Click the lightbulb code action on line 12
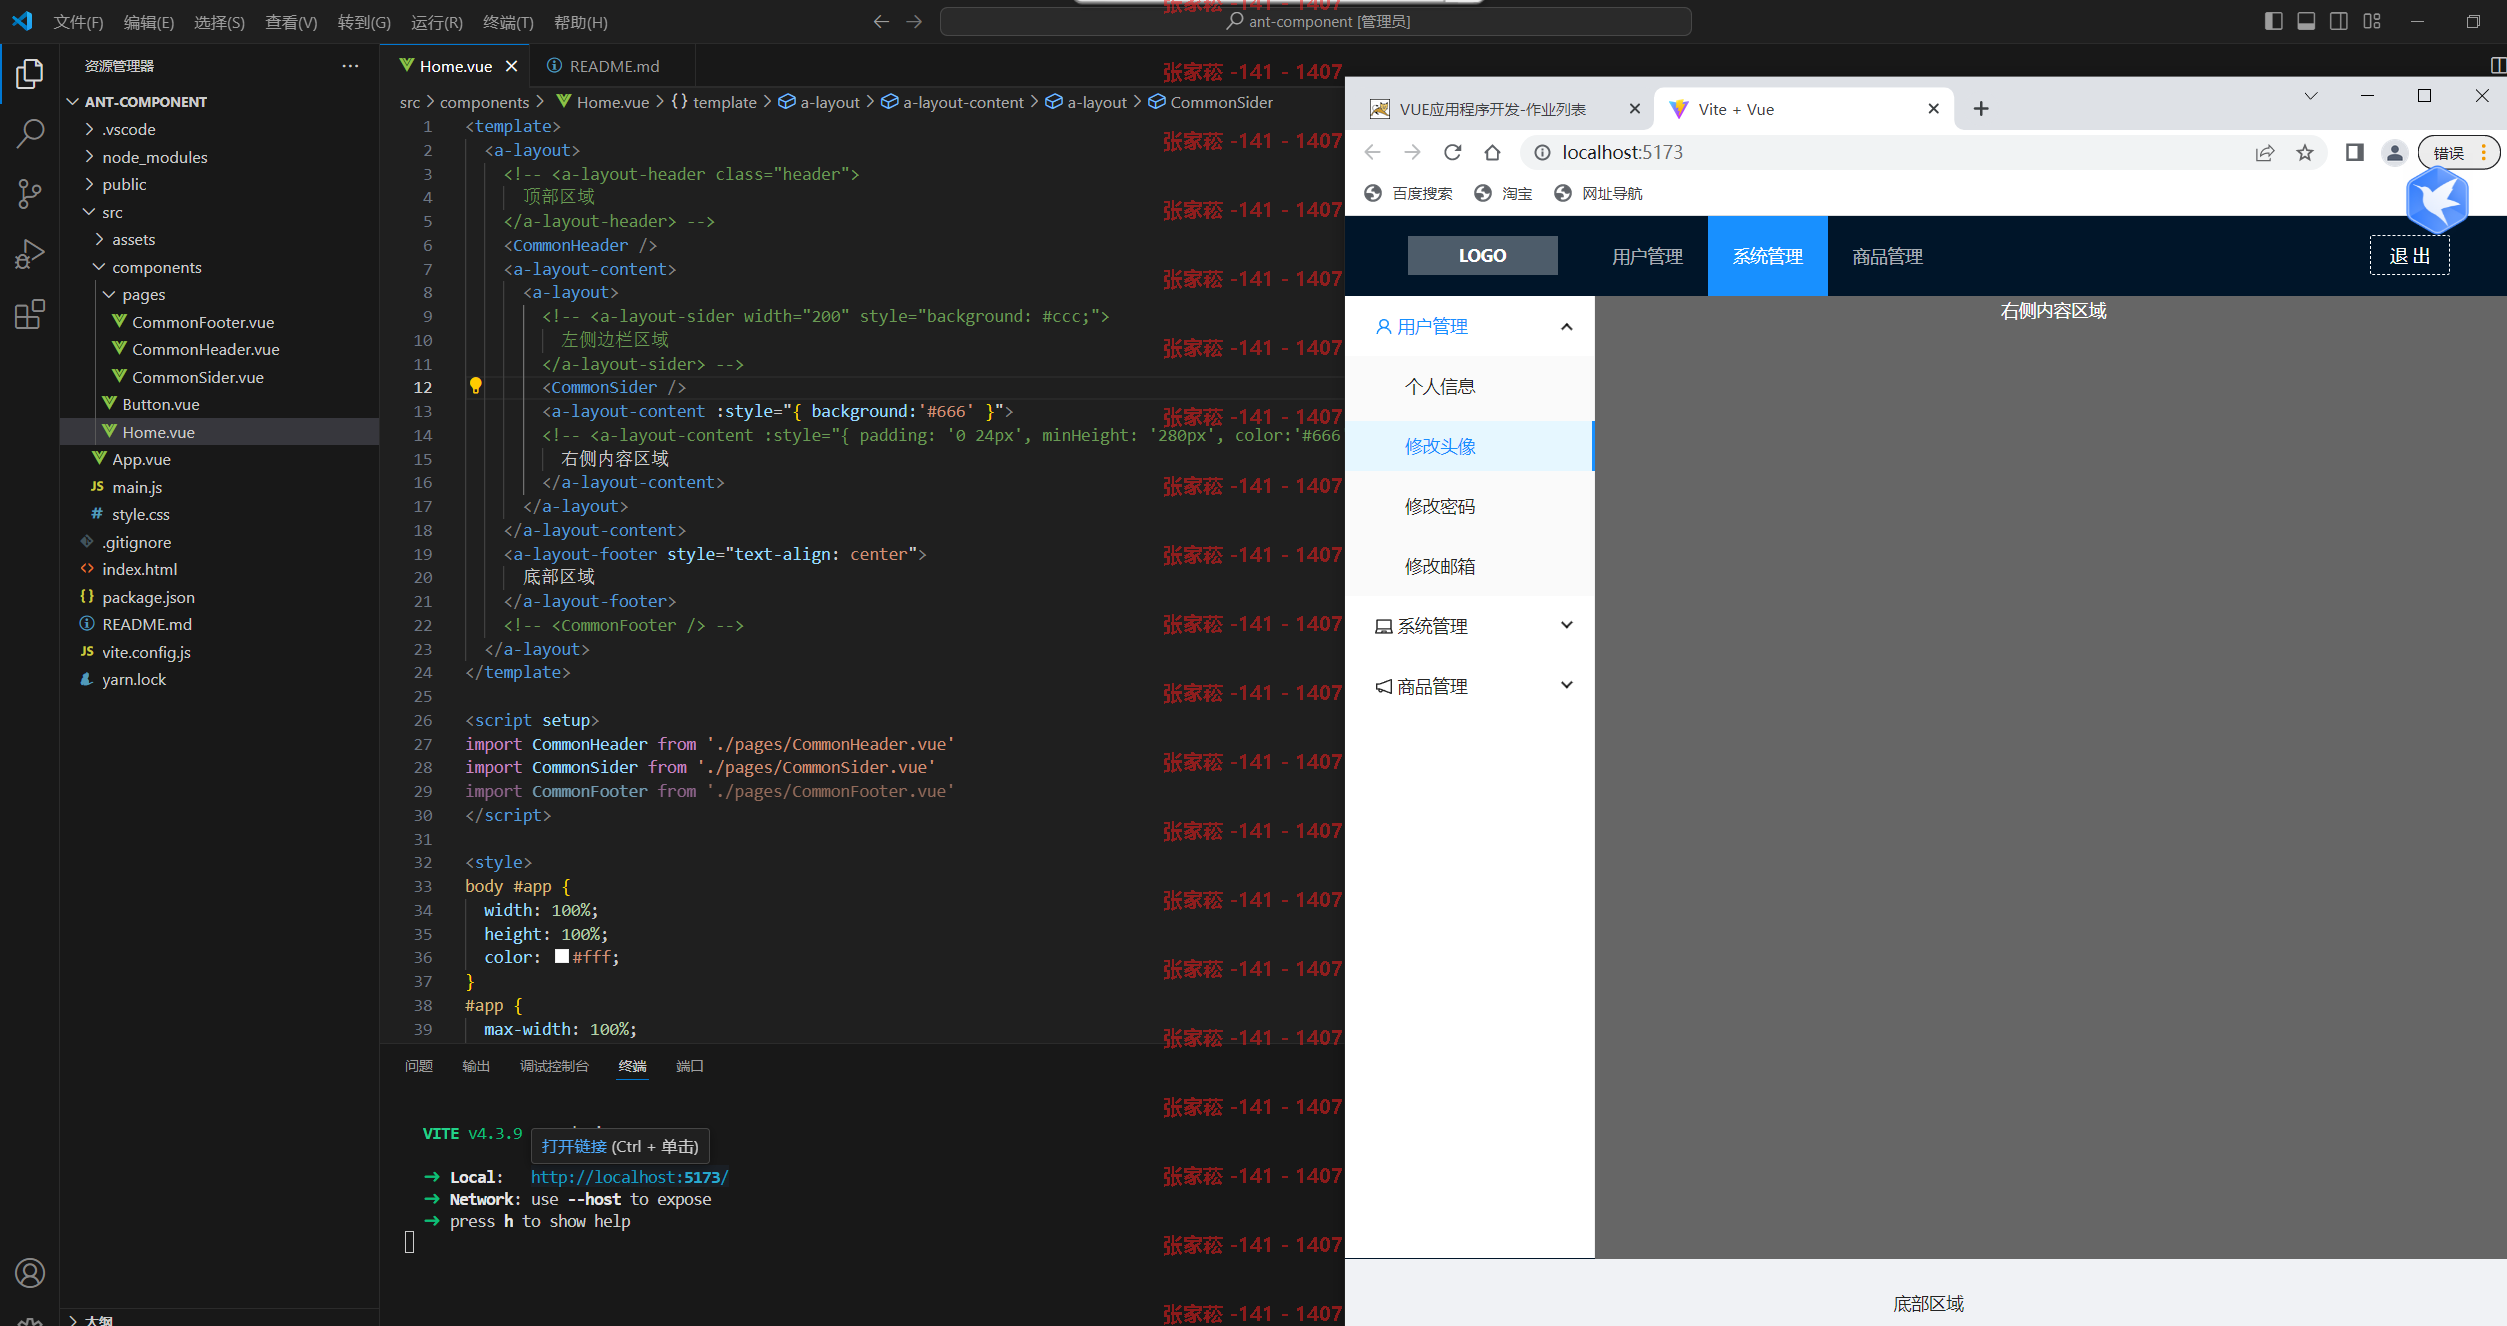The height and width of the screenshot is (1326, 2507). [476, 386]
